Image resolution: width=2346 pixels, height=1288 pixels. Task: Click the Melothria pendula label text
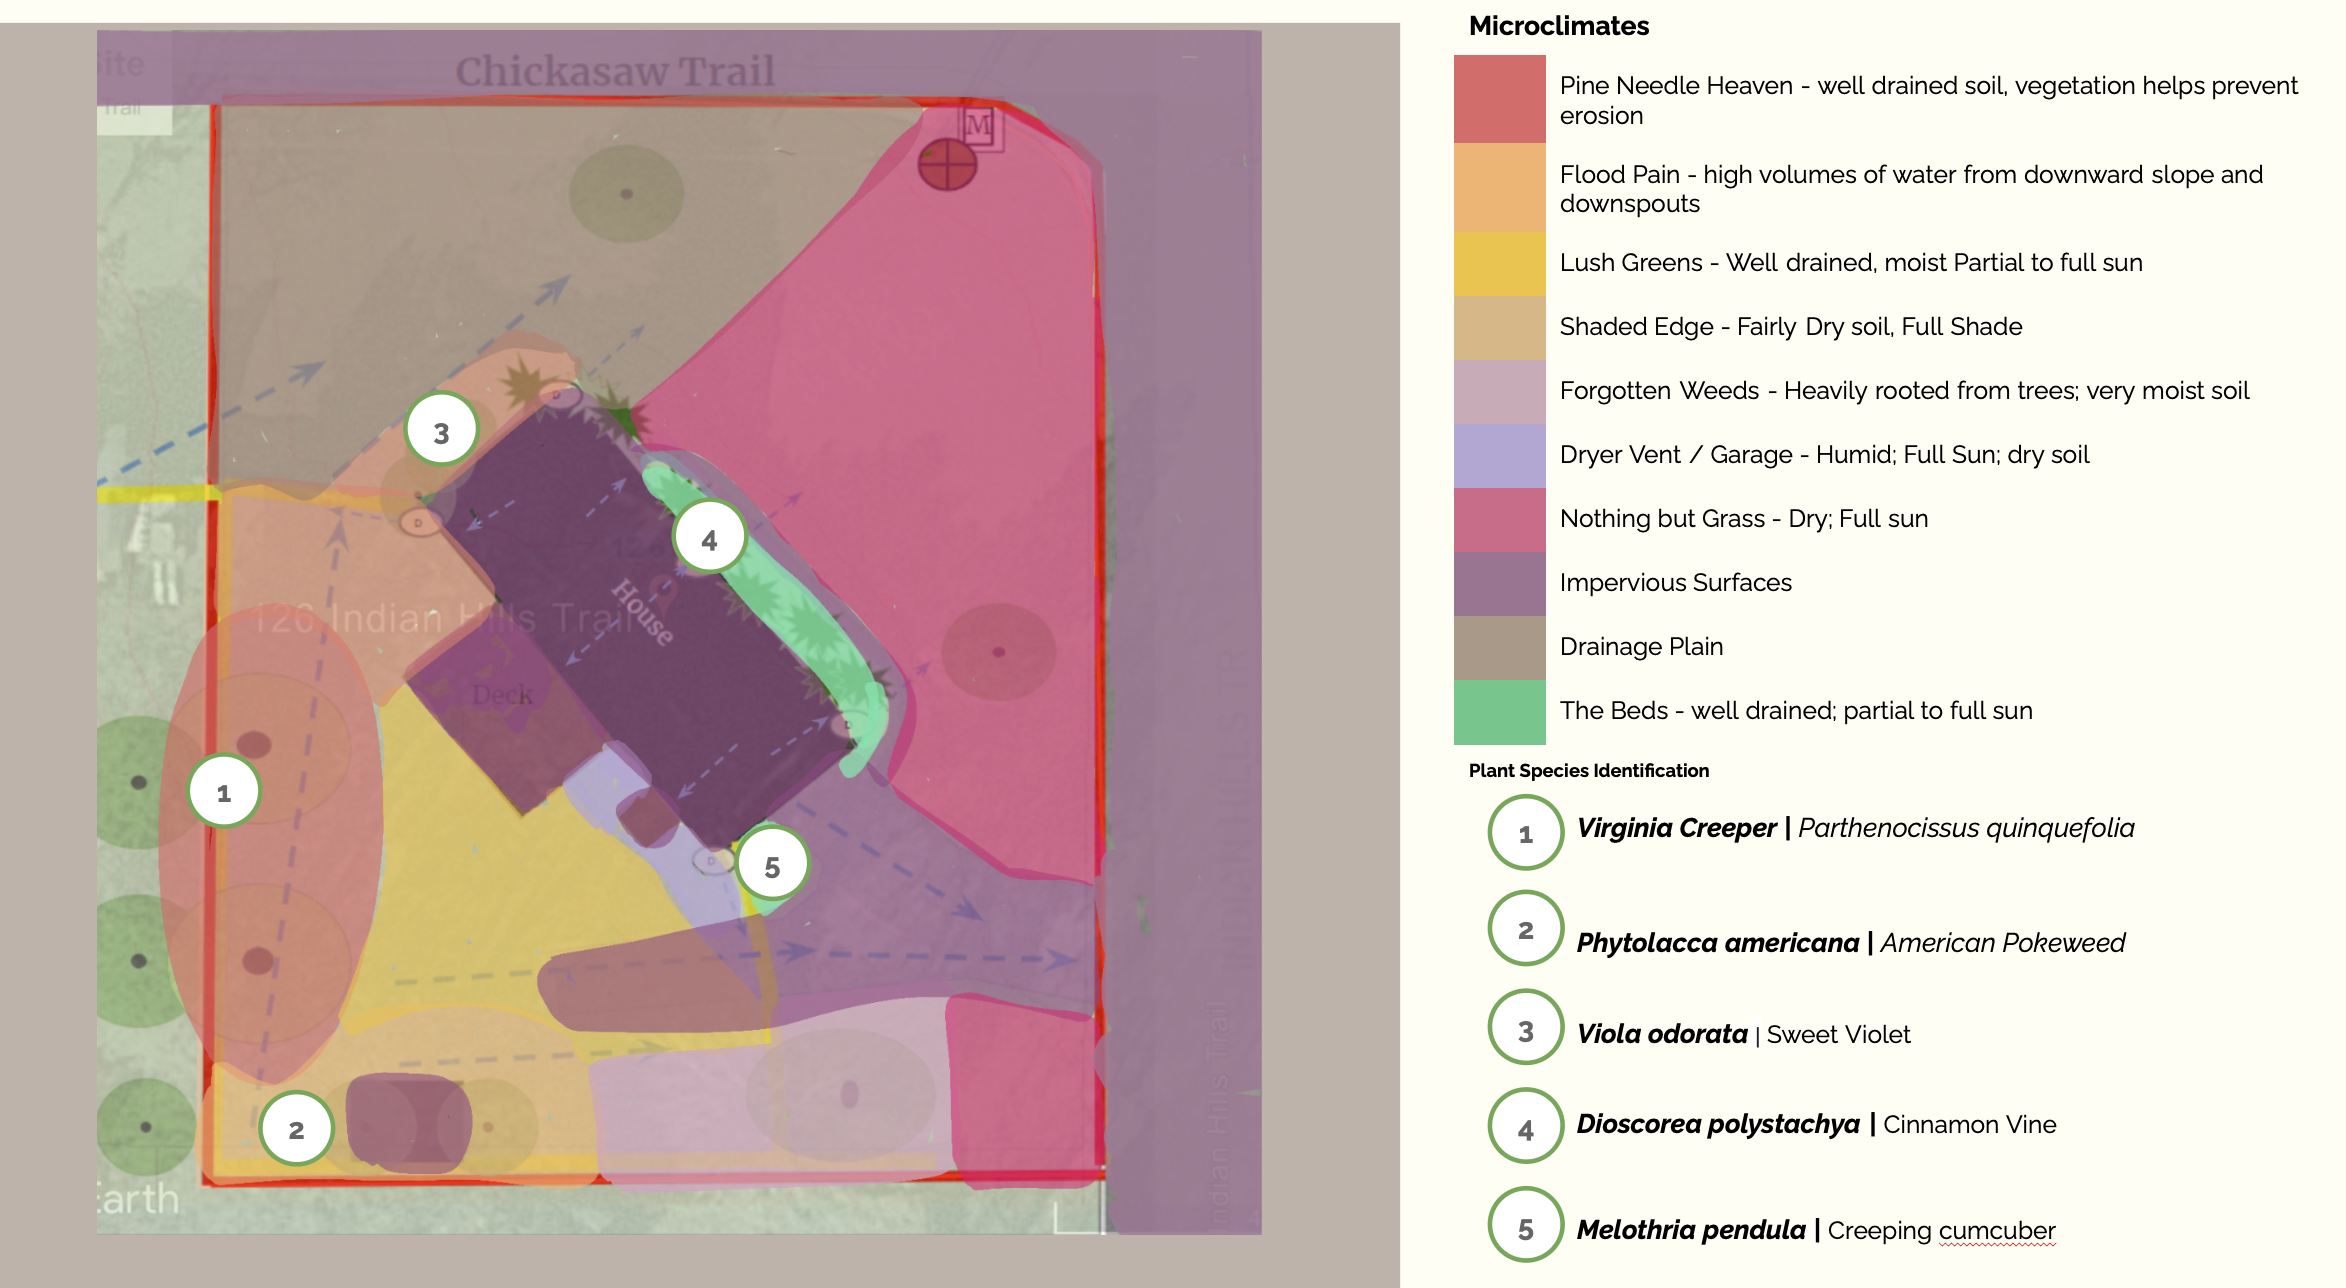click(1691, 1229)
